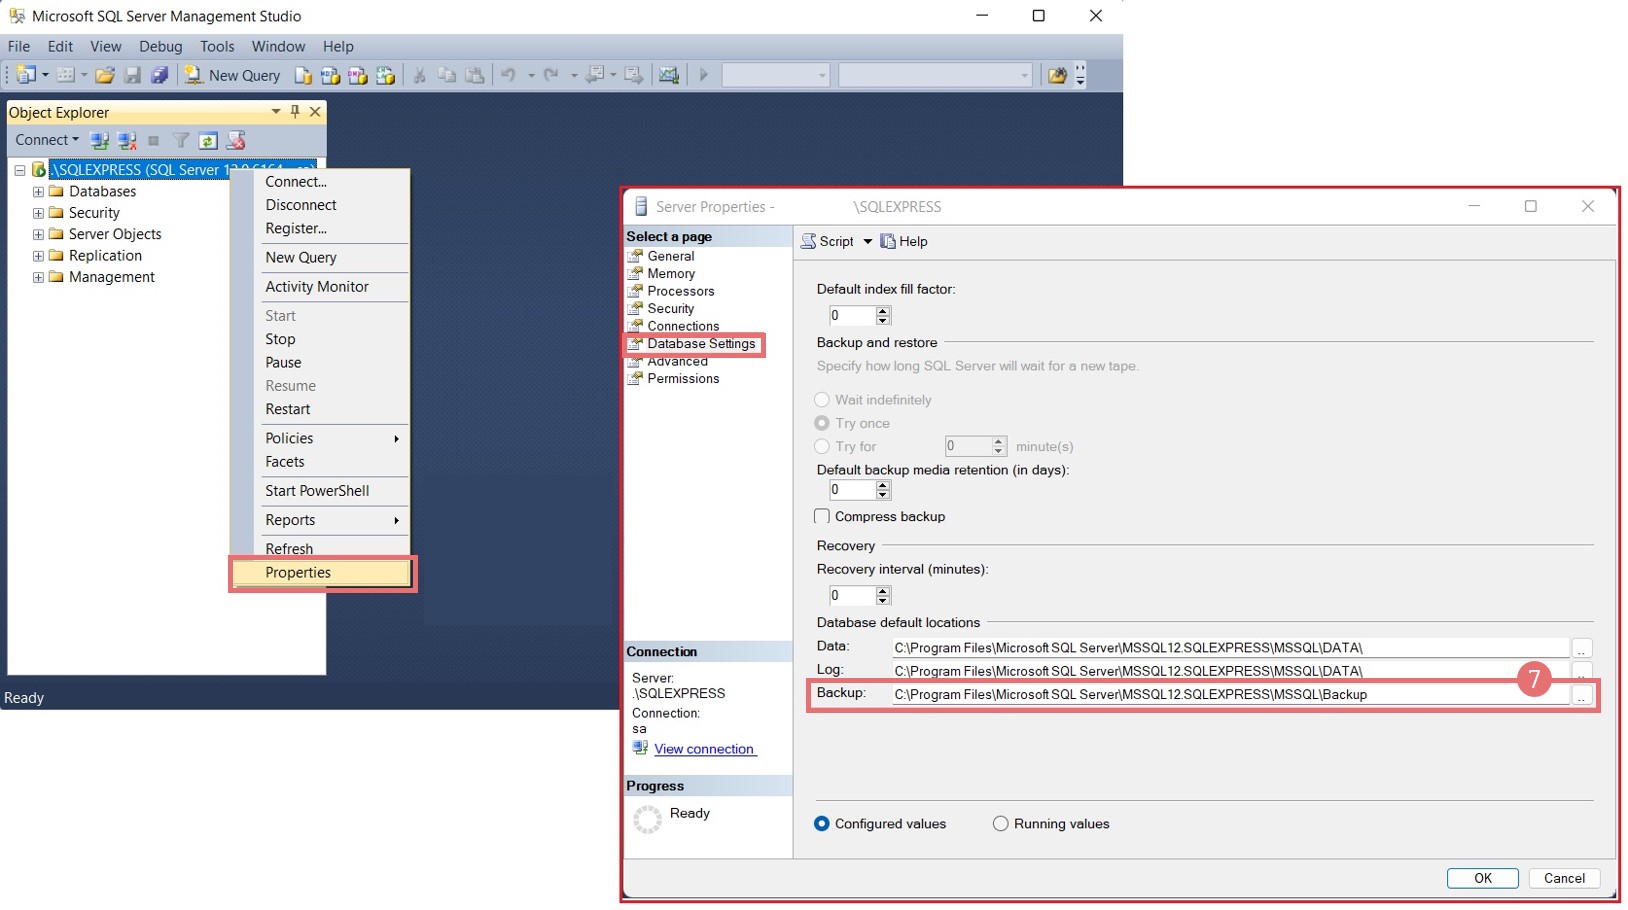Click the OK button
The height and width of the screenshot is (910, 1628).
(1482, 878)
